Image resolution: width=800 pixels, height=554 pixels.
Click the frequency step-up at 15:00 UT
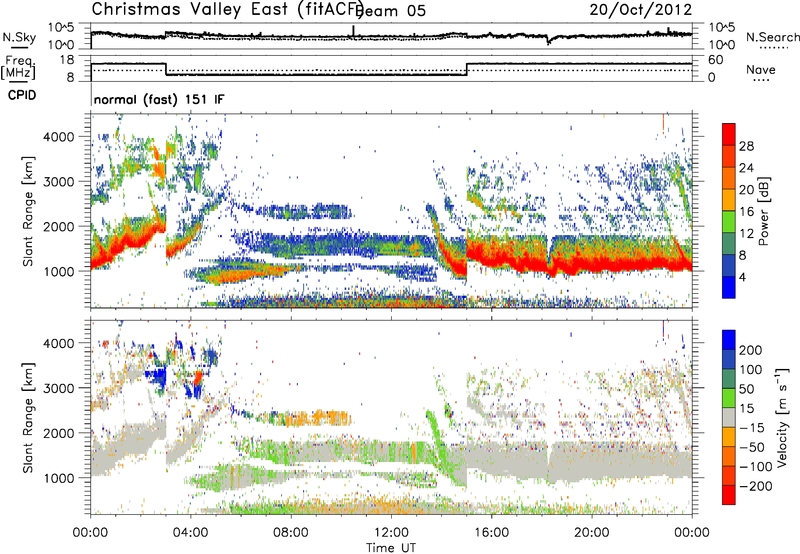click(467, 69)
